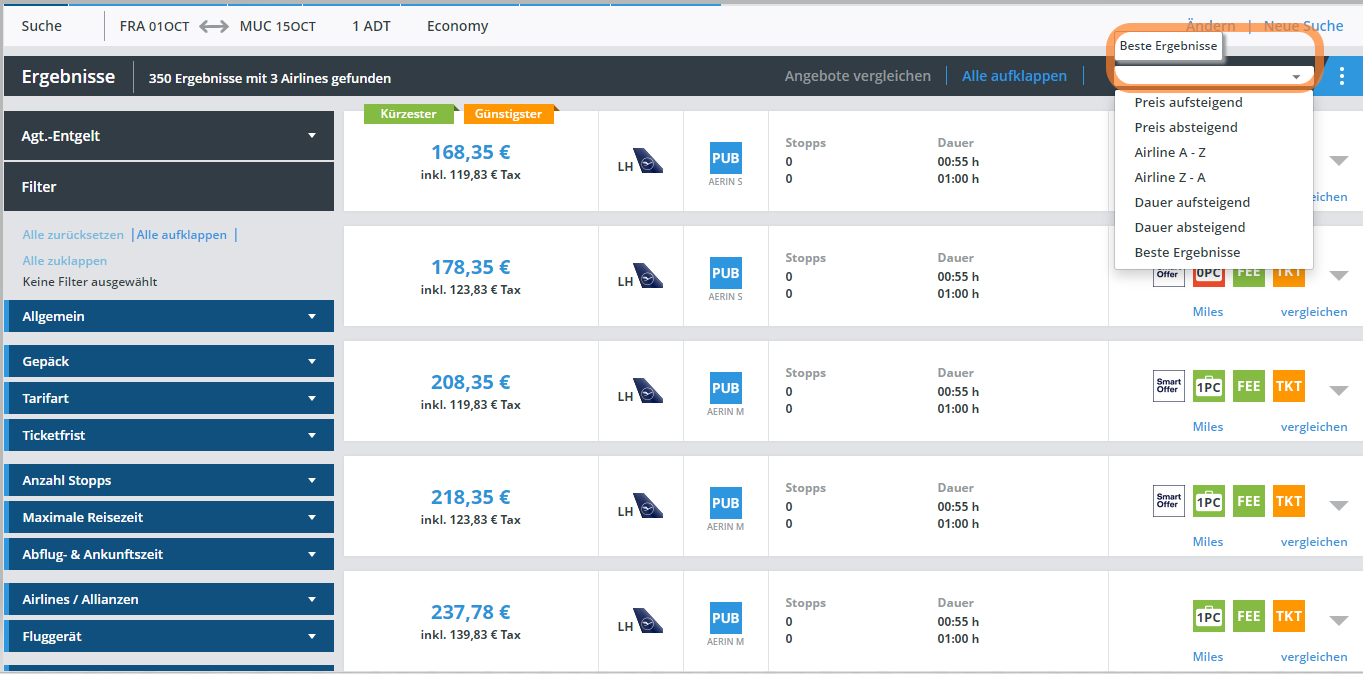Click Miles link on 218,35 € offer

[x=1207, y=541]
